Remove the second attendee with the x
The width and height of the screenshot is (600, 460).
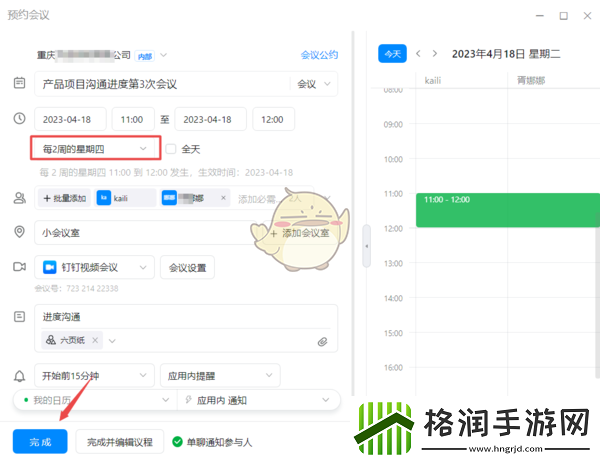click(x=223, y=197)
